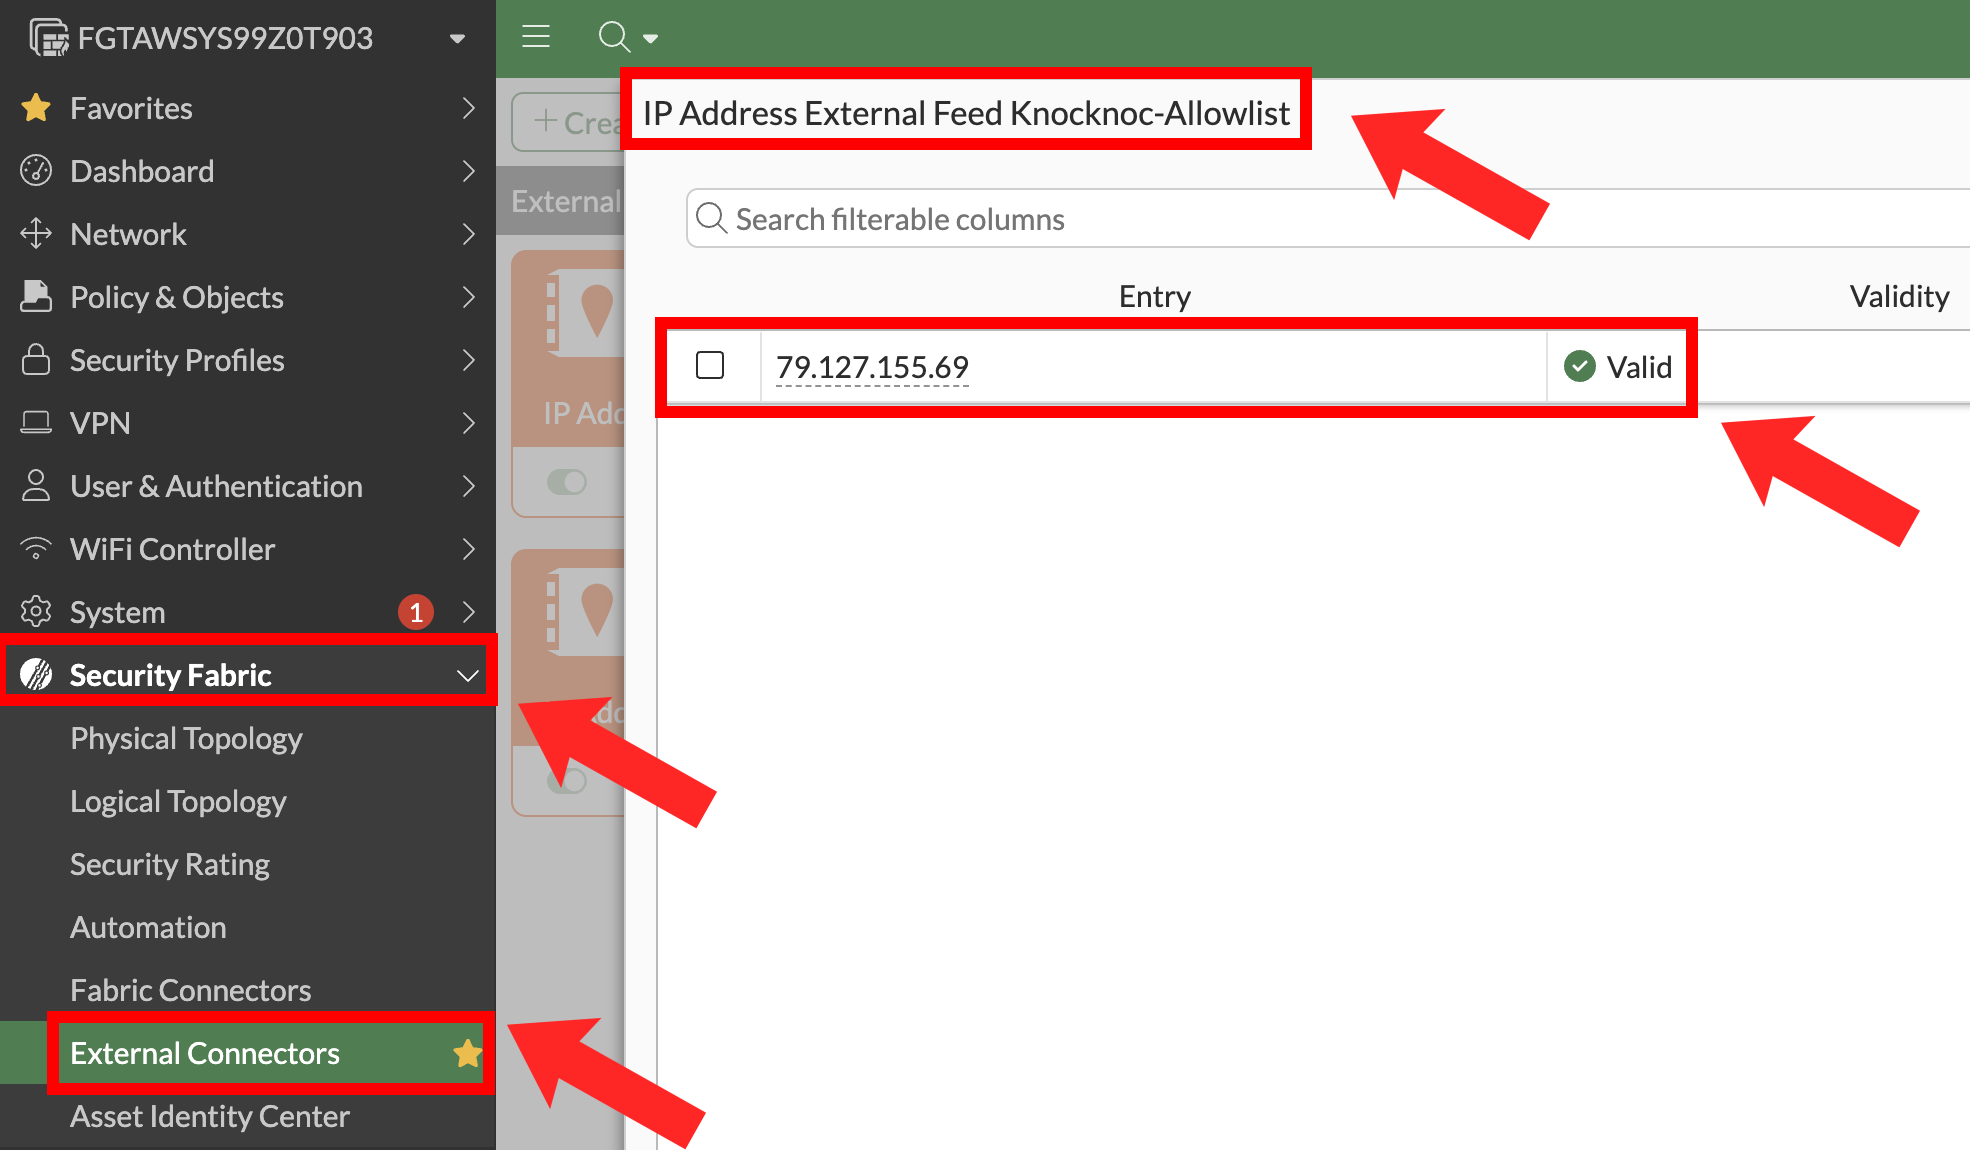This screenshot has height=1150, width=1970.
Task: Open Fabric Connectors menu item
Action: click(x=190, y=990)
